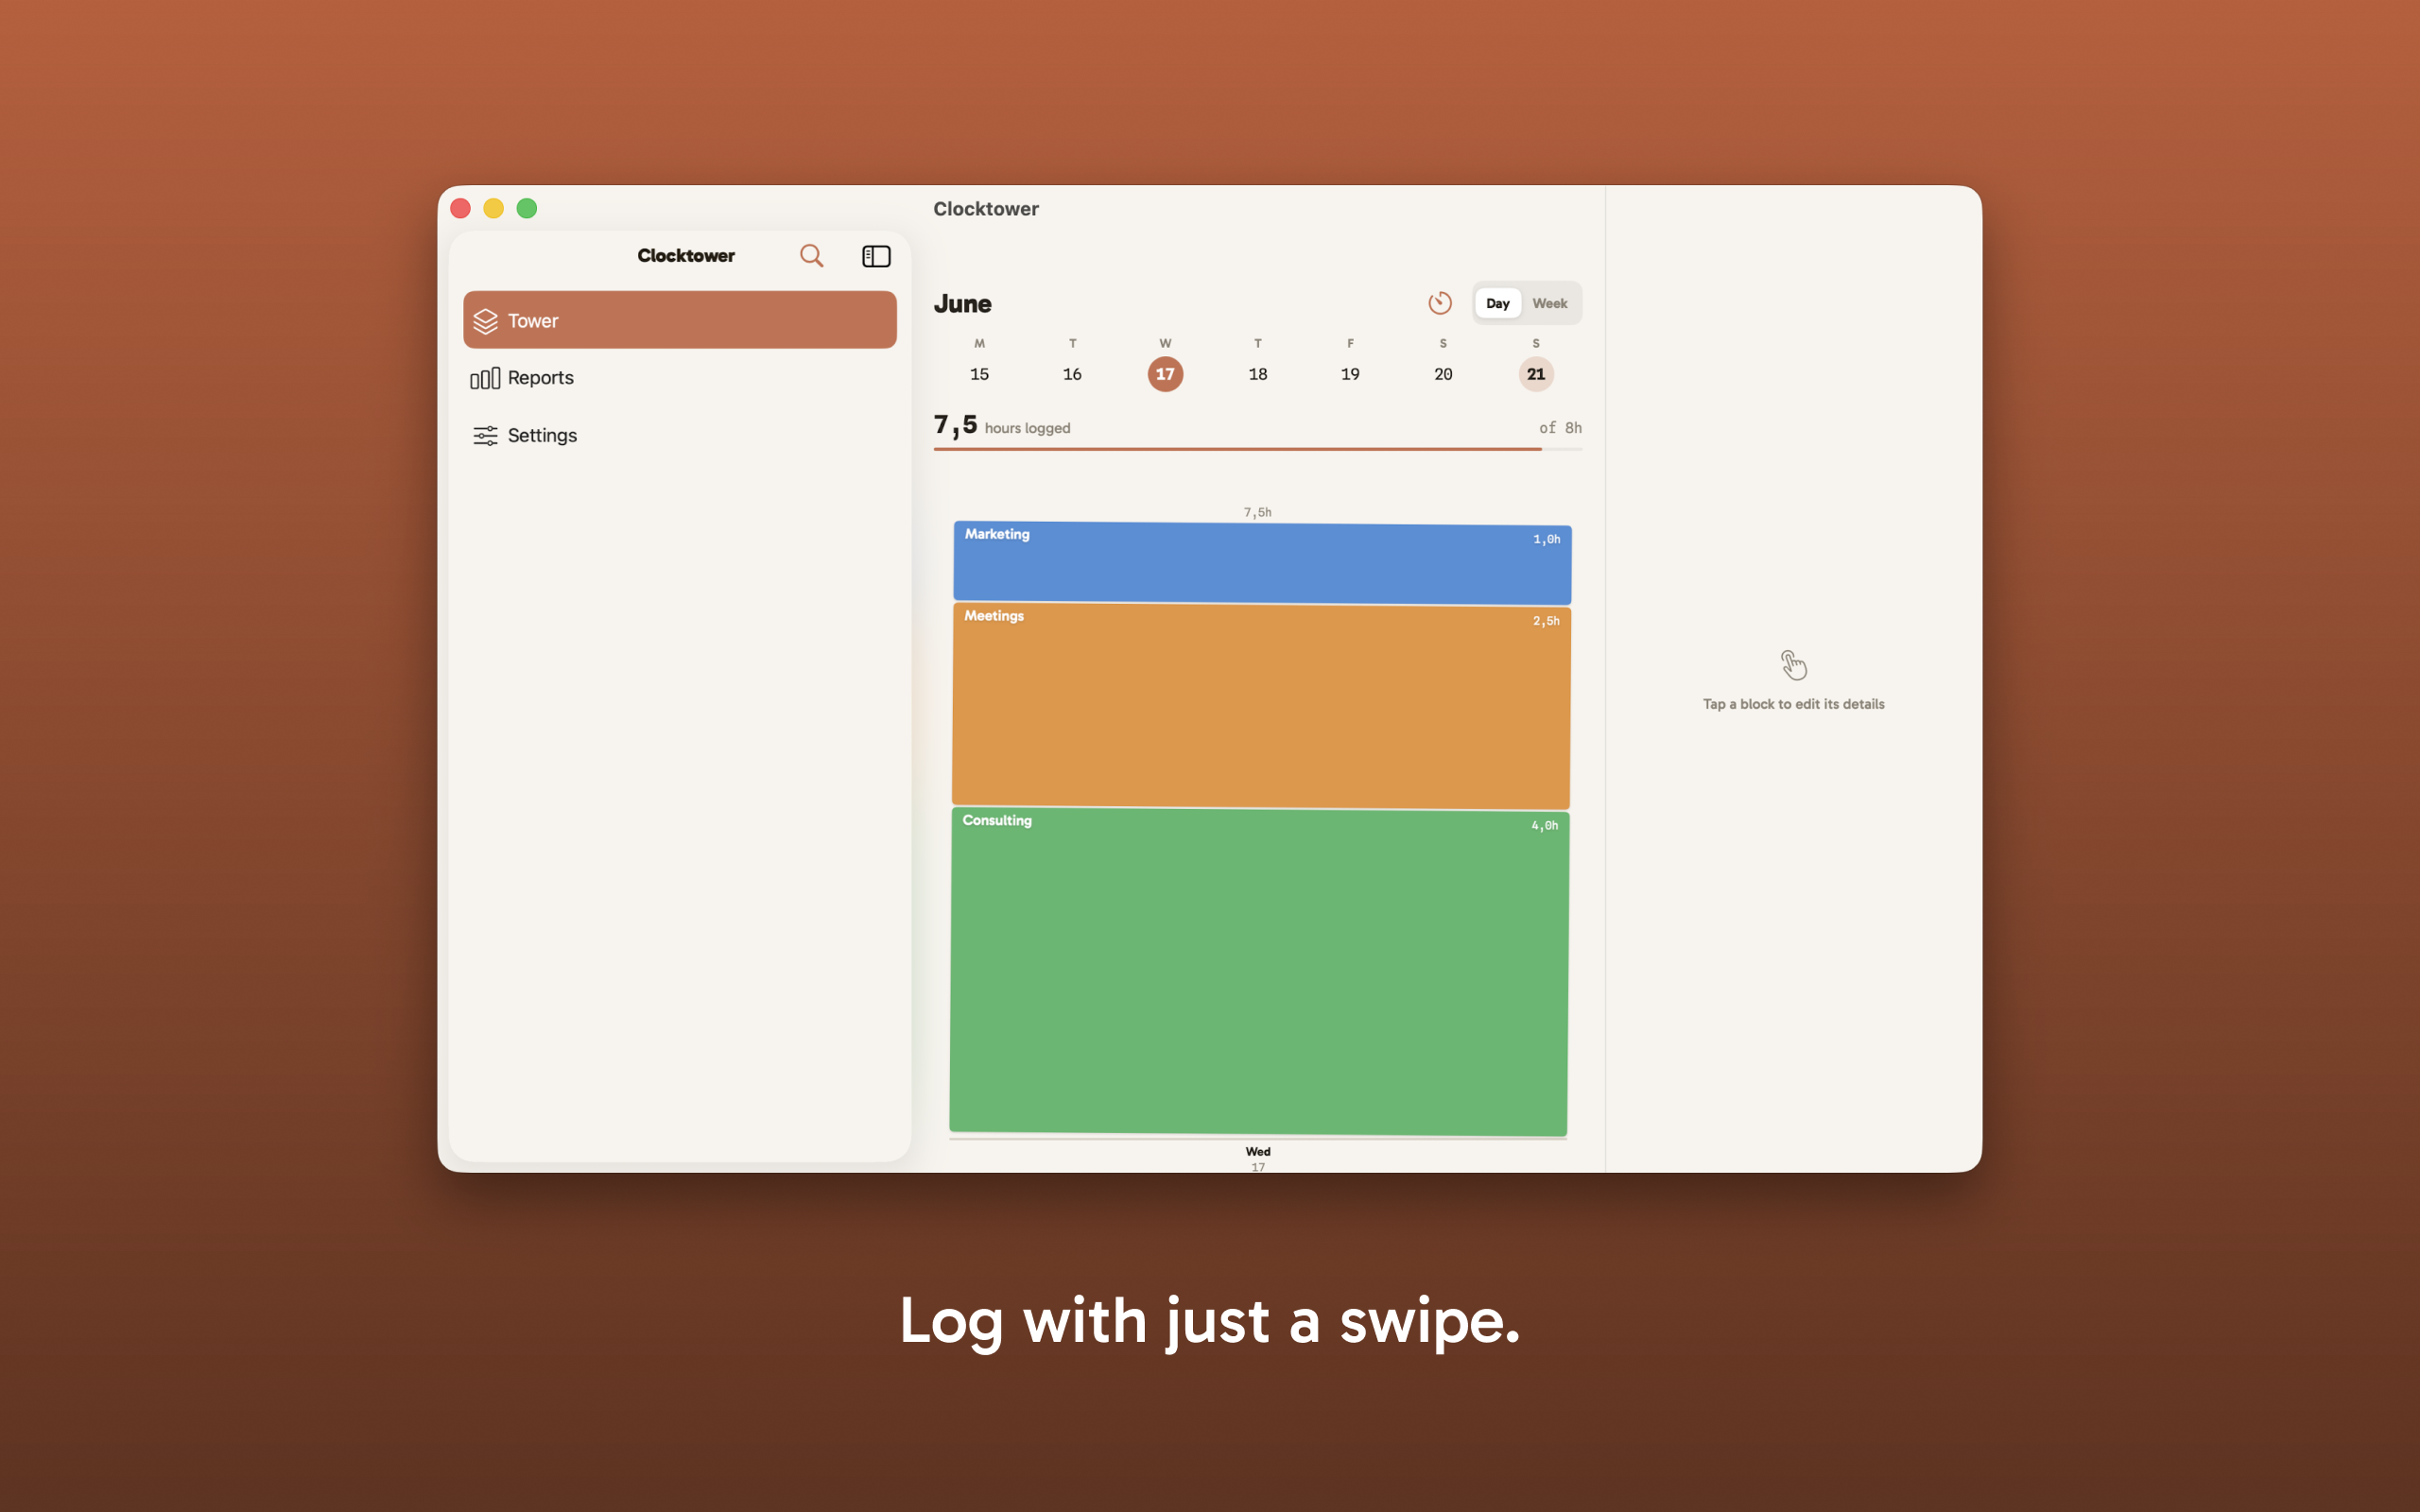Toggle the sidebar panel icon
The height and width of the screenshot is (1512, 2420).
(876, 256)
